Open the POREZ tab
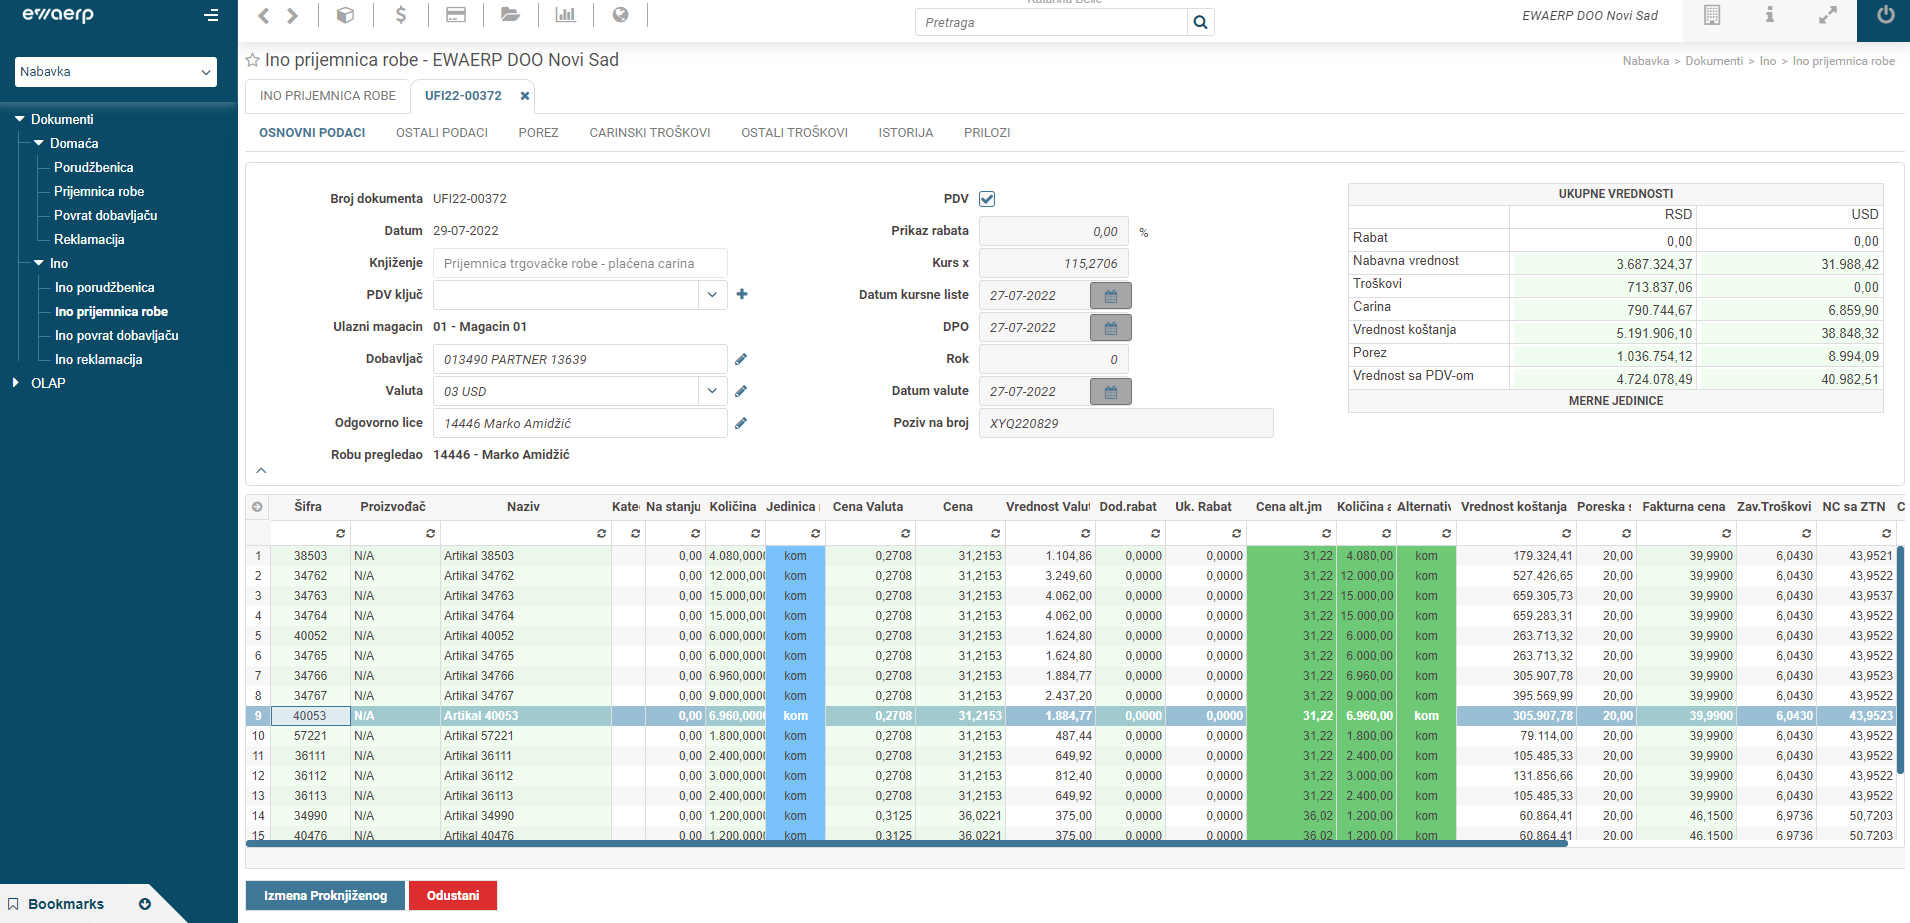The width and height of the screenshot is (1910, 923). tap(538, 133)
